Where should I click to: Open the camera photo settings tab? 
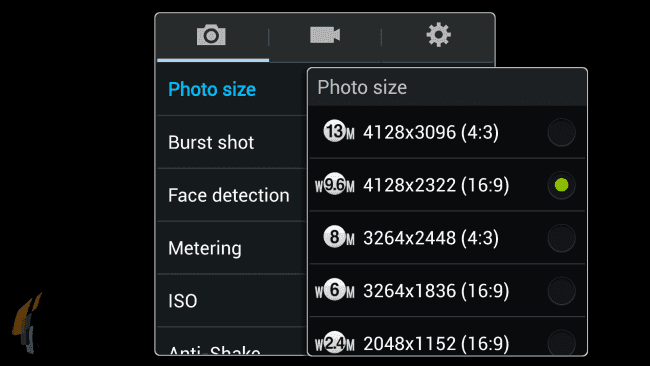click(x=211, y=35)
